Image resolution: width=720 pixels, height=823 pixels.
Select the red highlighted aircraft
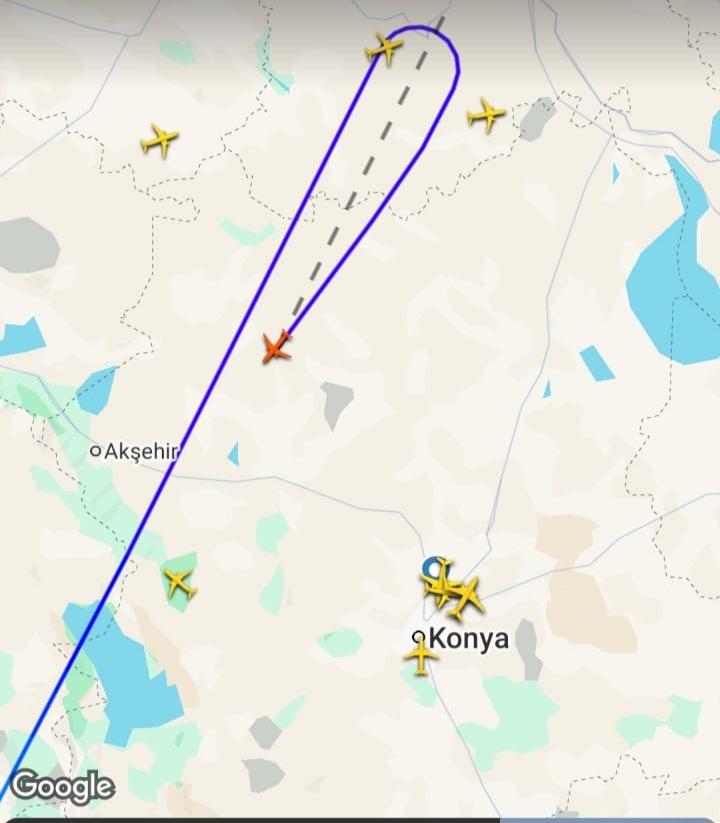[x=276, y=347]
